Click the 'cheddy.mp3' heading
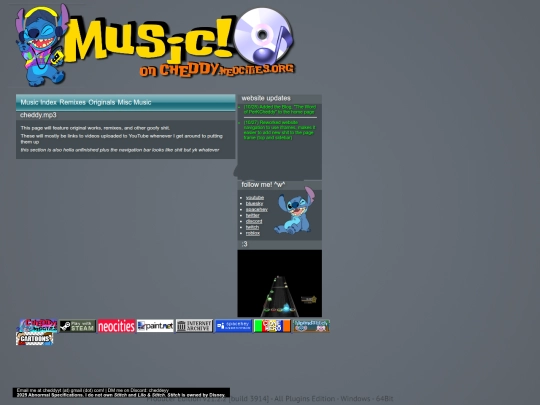540x405 pixels. tap(38, 115)
